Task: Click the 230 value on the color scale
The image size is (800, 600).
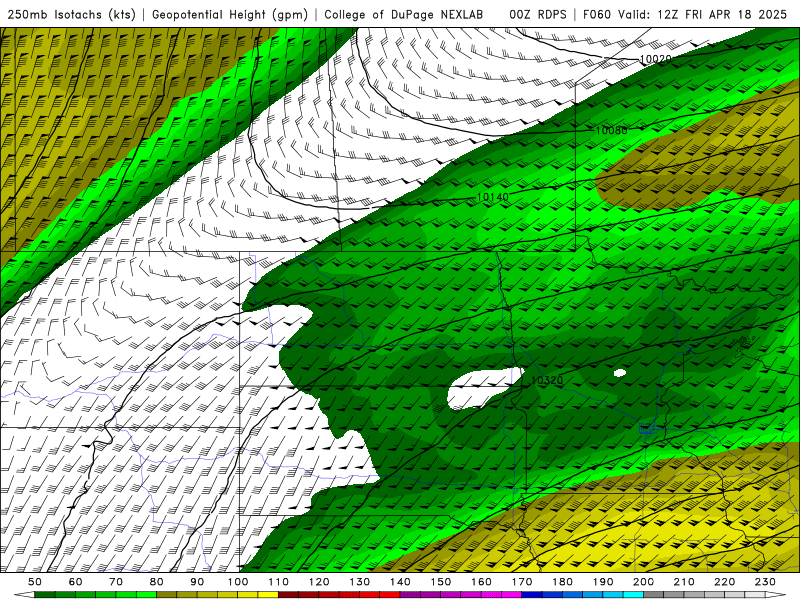Action: tap(765, 582)
